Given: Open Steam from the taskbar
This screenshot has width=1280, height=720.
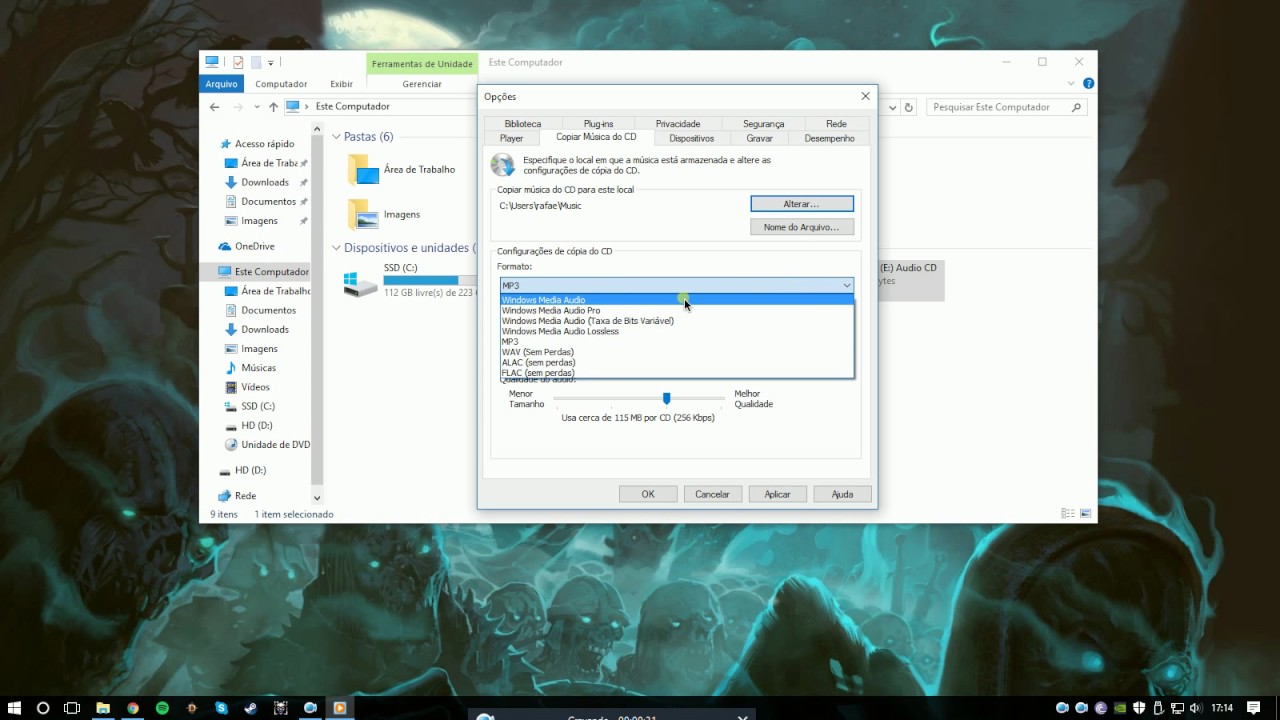Looking at the screenshot, I should [x=250, y=708].
